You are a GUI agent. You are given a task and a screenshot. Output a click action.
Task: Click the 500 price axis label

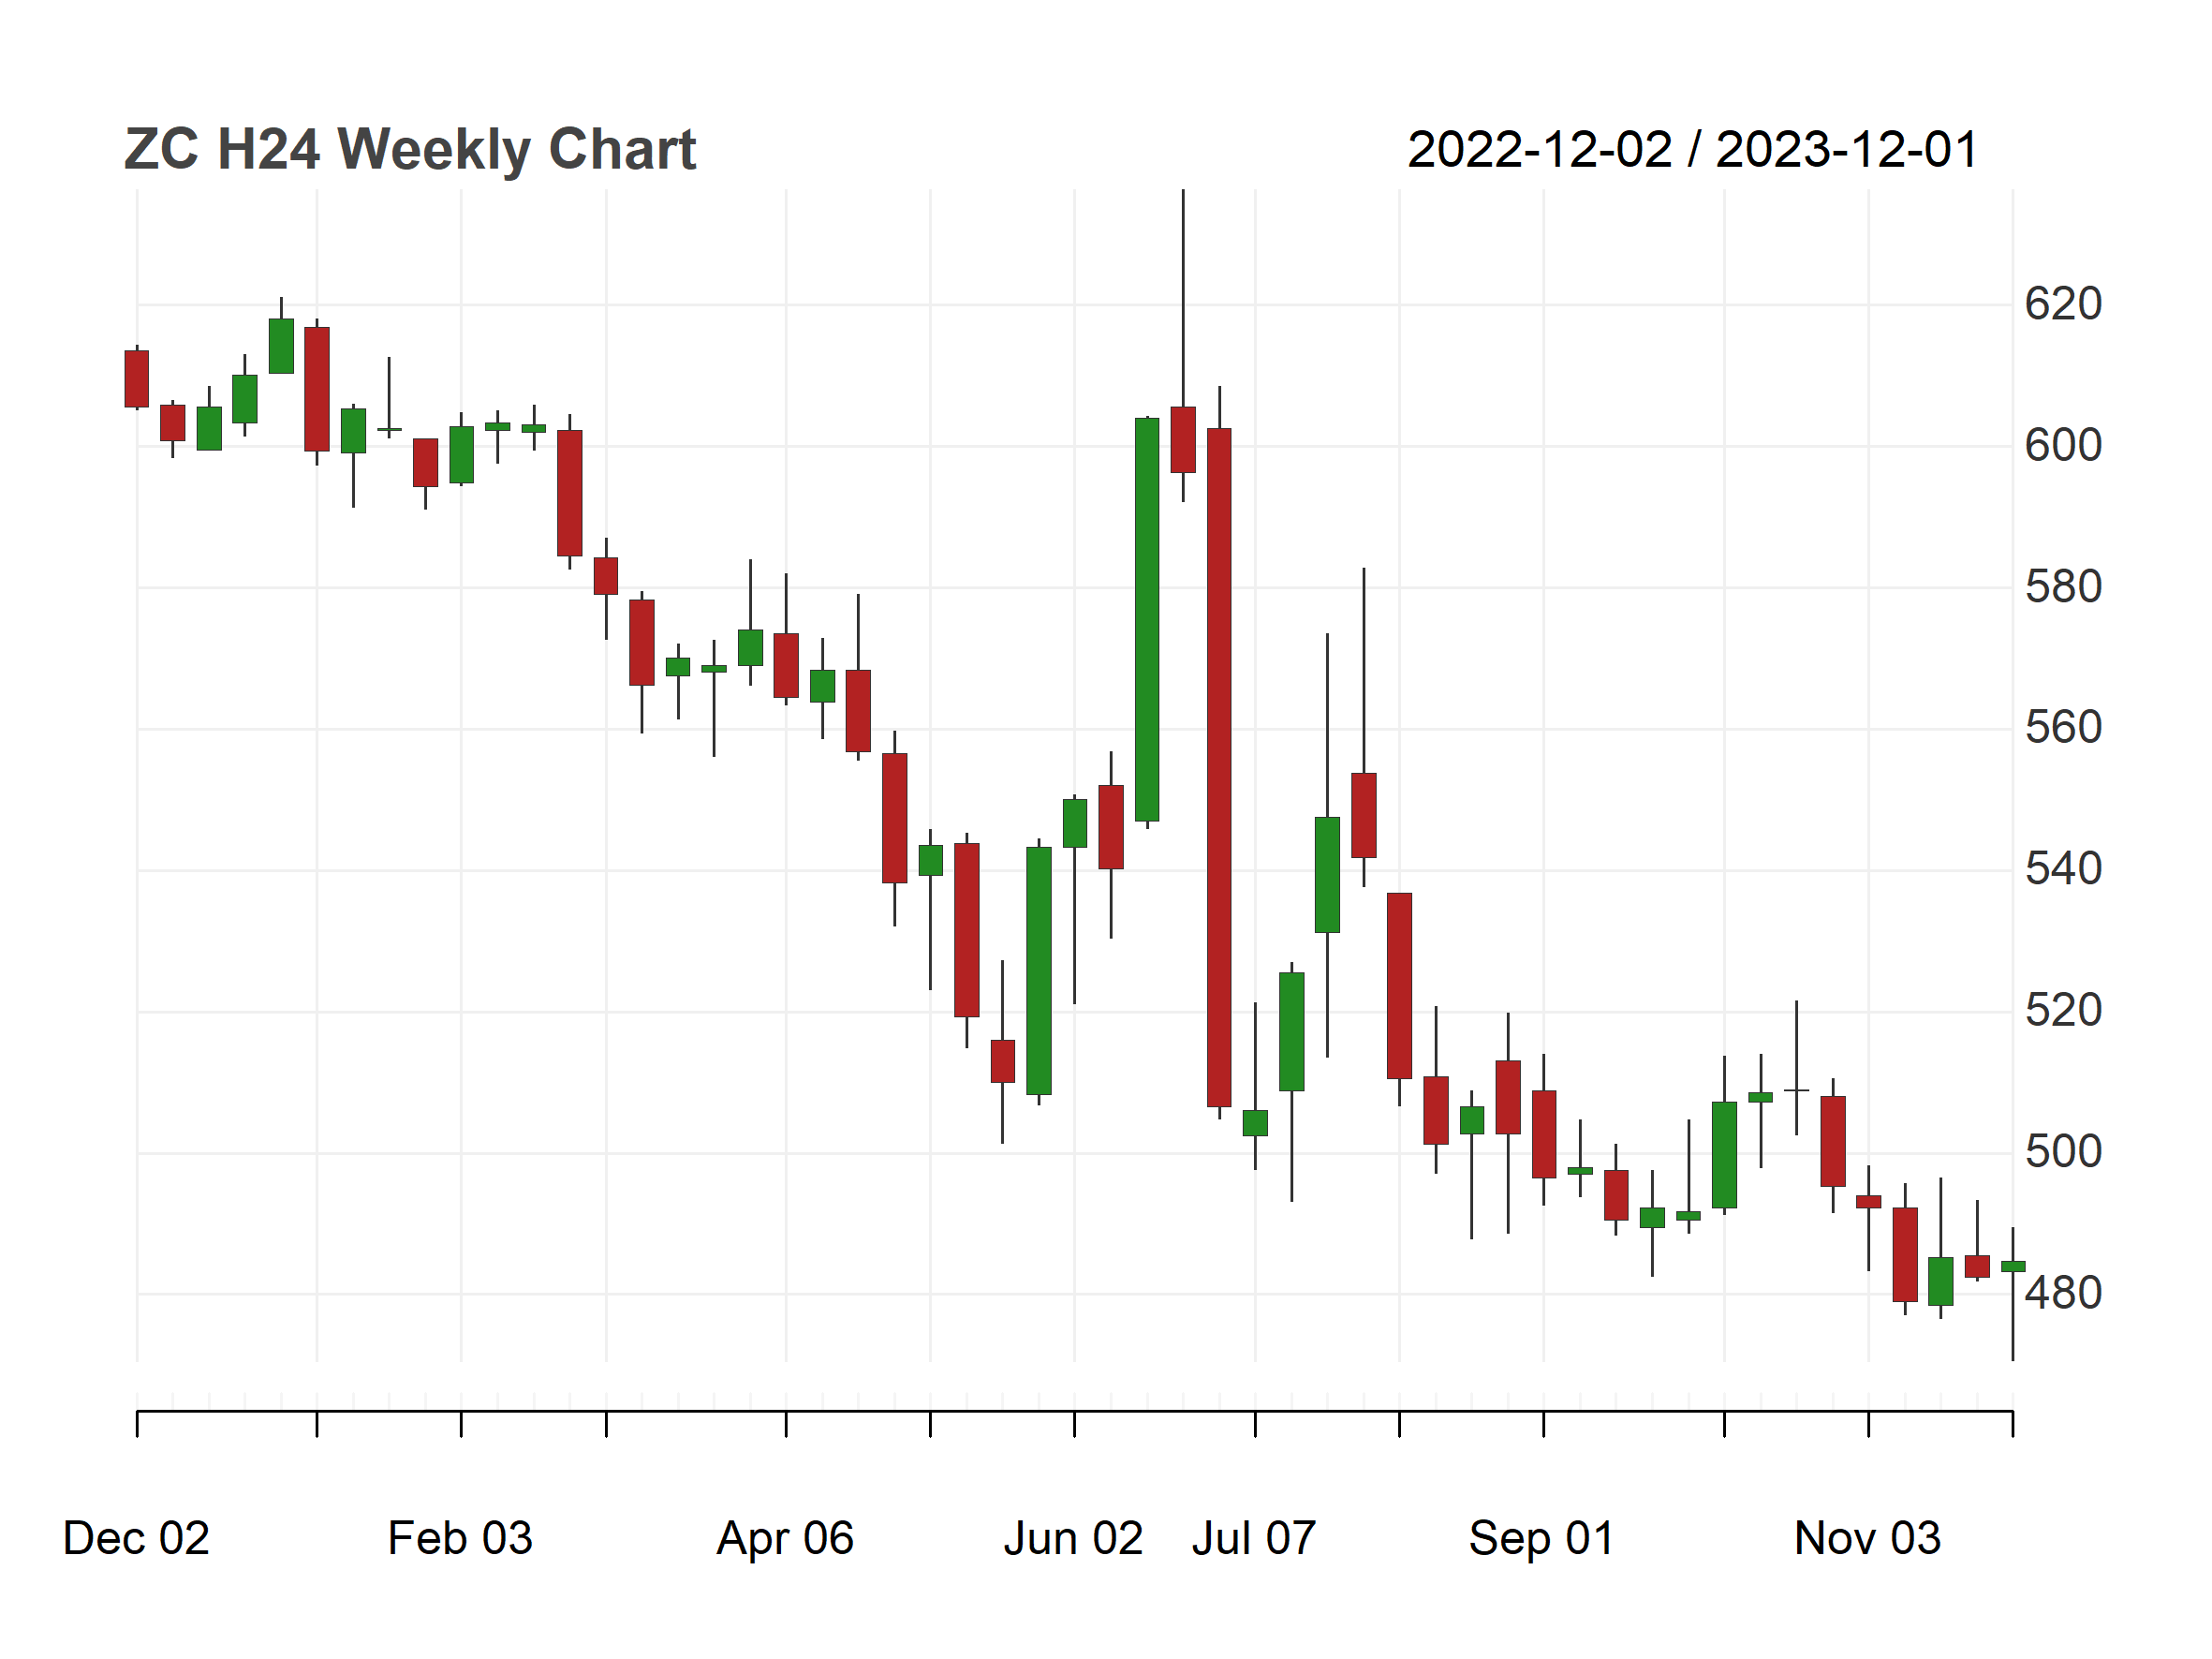pyautogui.click(x=2063, y=1152)
